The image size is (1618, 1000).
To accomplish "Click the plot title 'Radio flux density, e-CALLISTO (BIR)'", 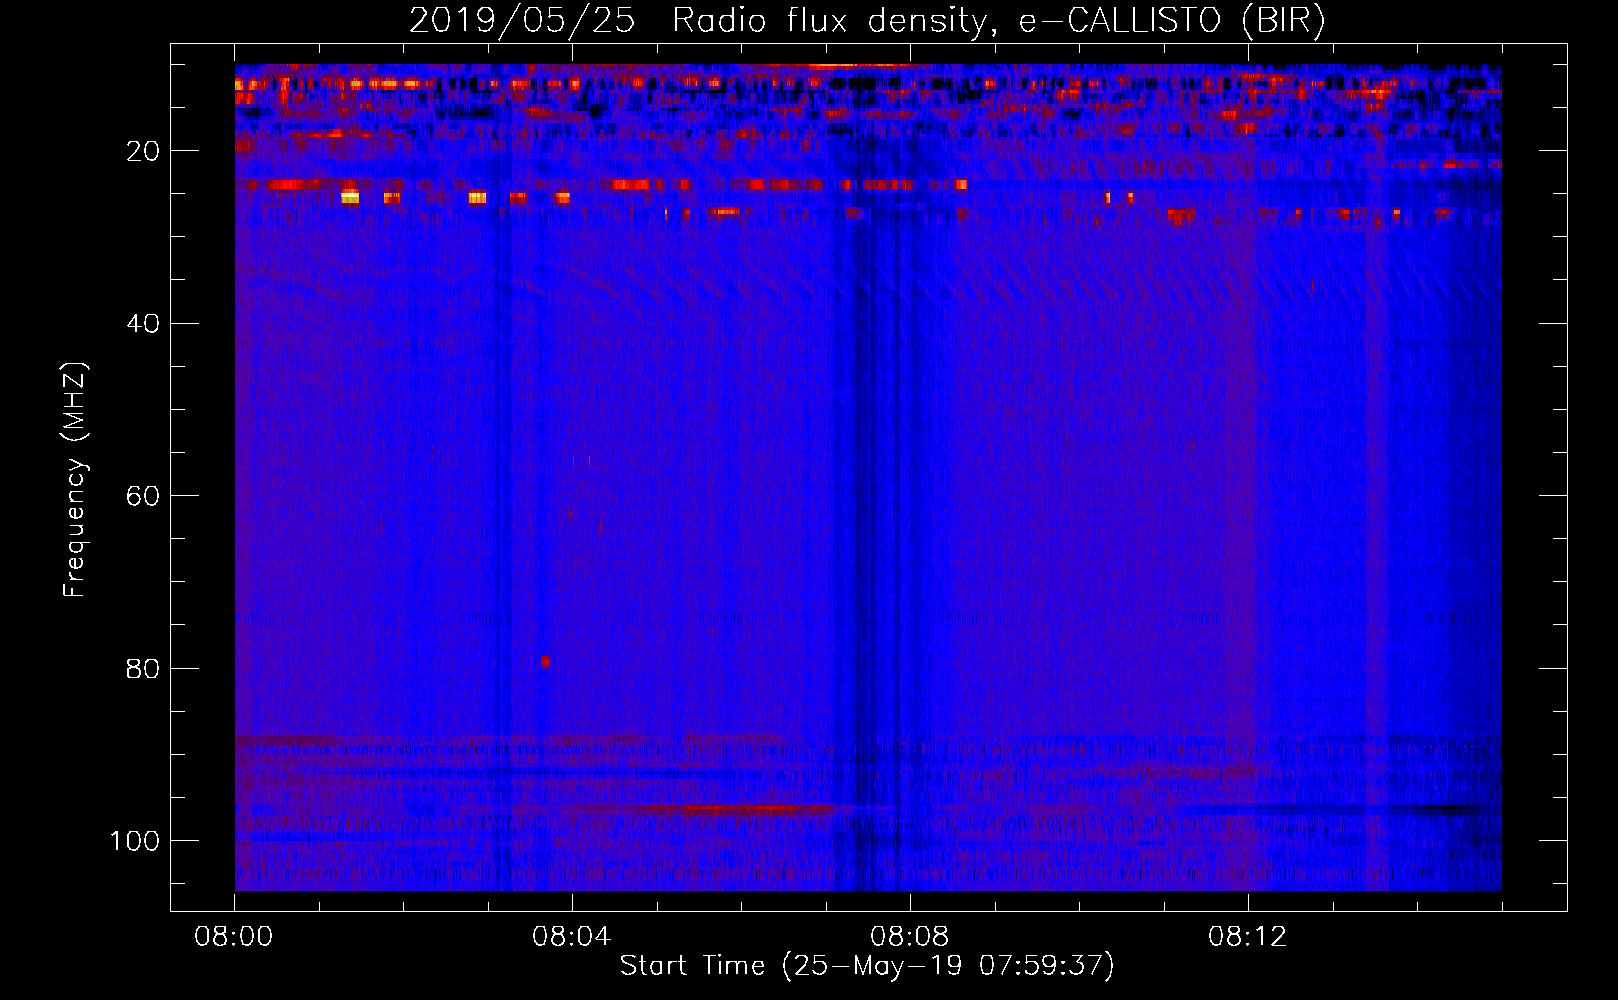I will click(x=998, y=21).
